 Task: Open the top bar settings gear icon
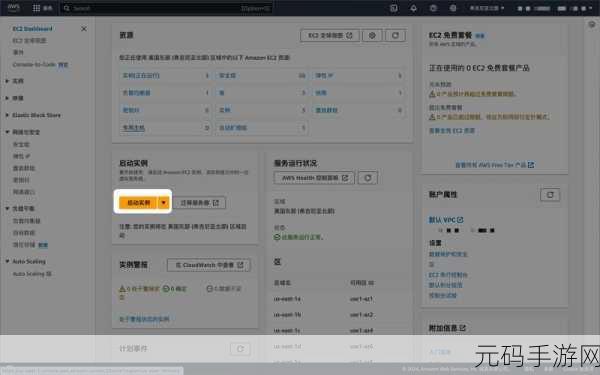point(453,8)
